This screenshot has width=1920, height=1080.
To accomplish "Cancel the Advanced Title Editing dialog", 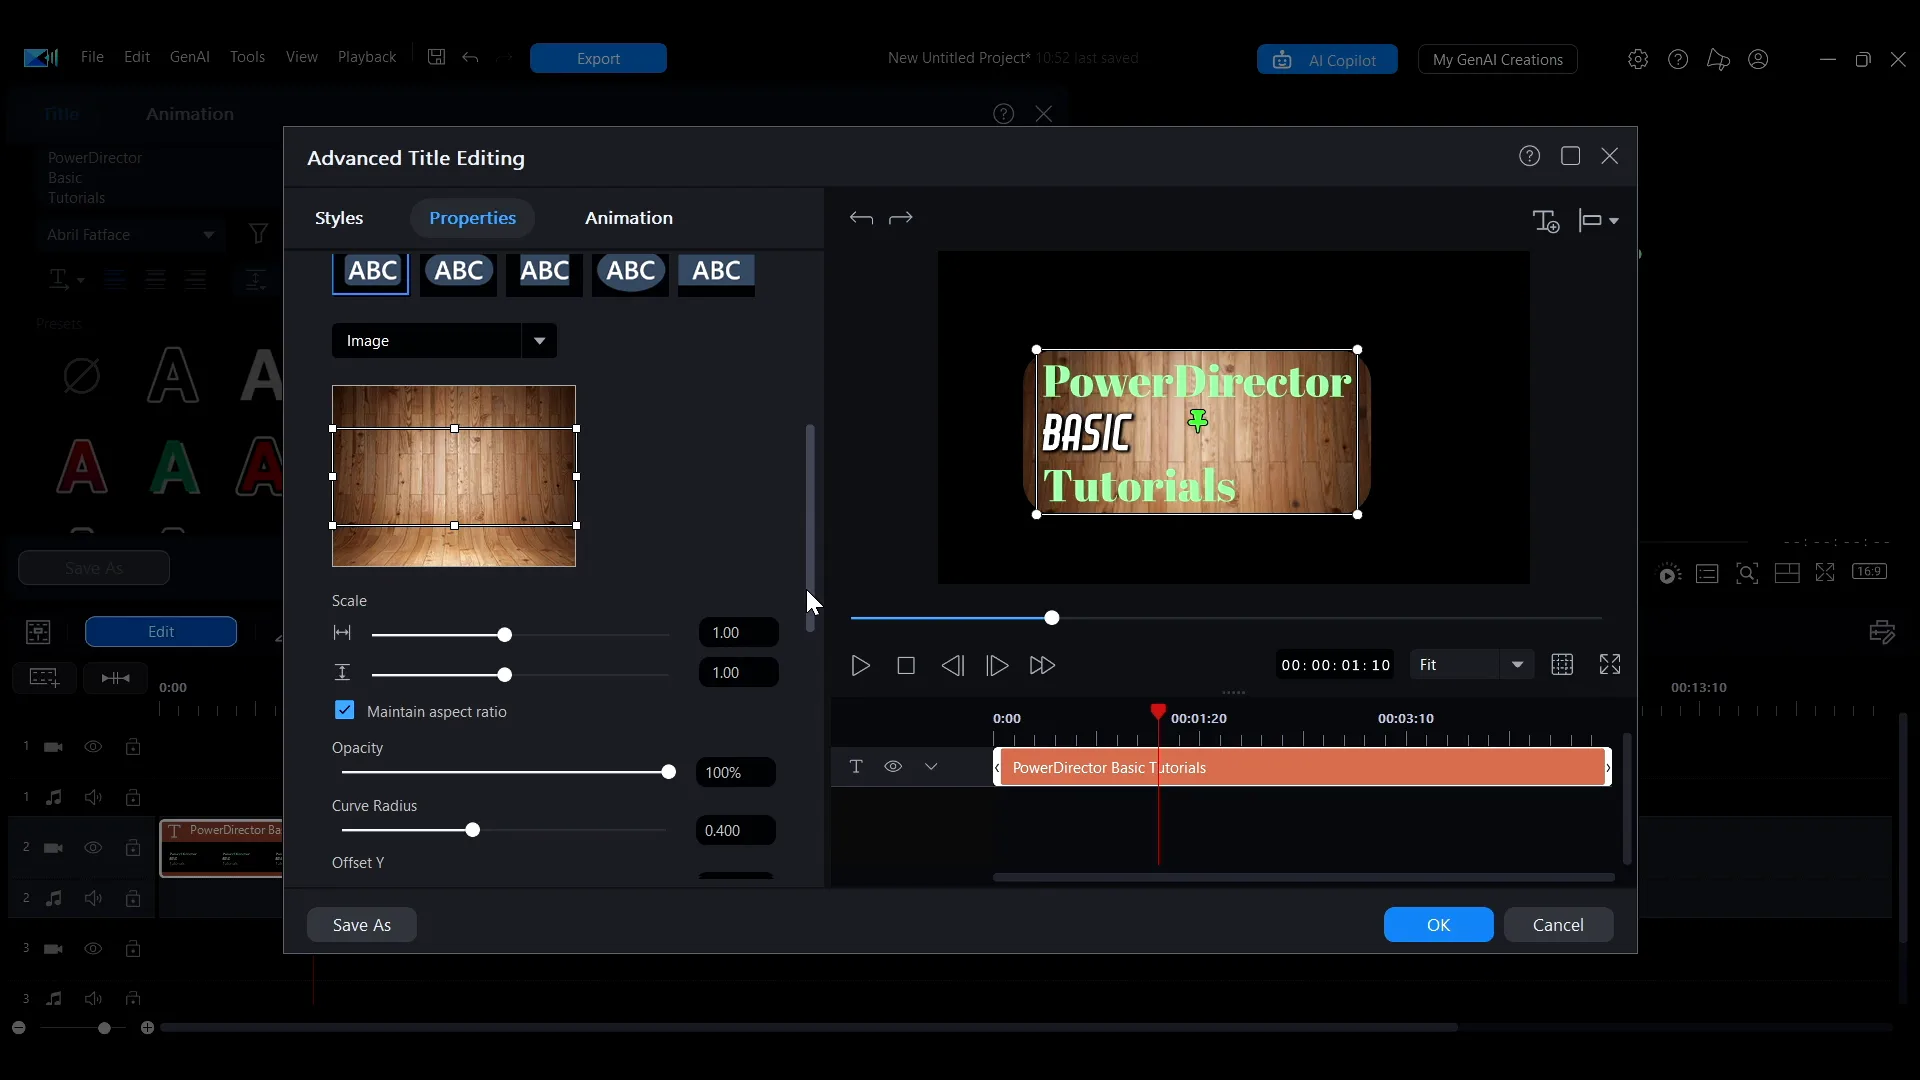I will point(1558,925).
